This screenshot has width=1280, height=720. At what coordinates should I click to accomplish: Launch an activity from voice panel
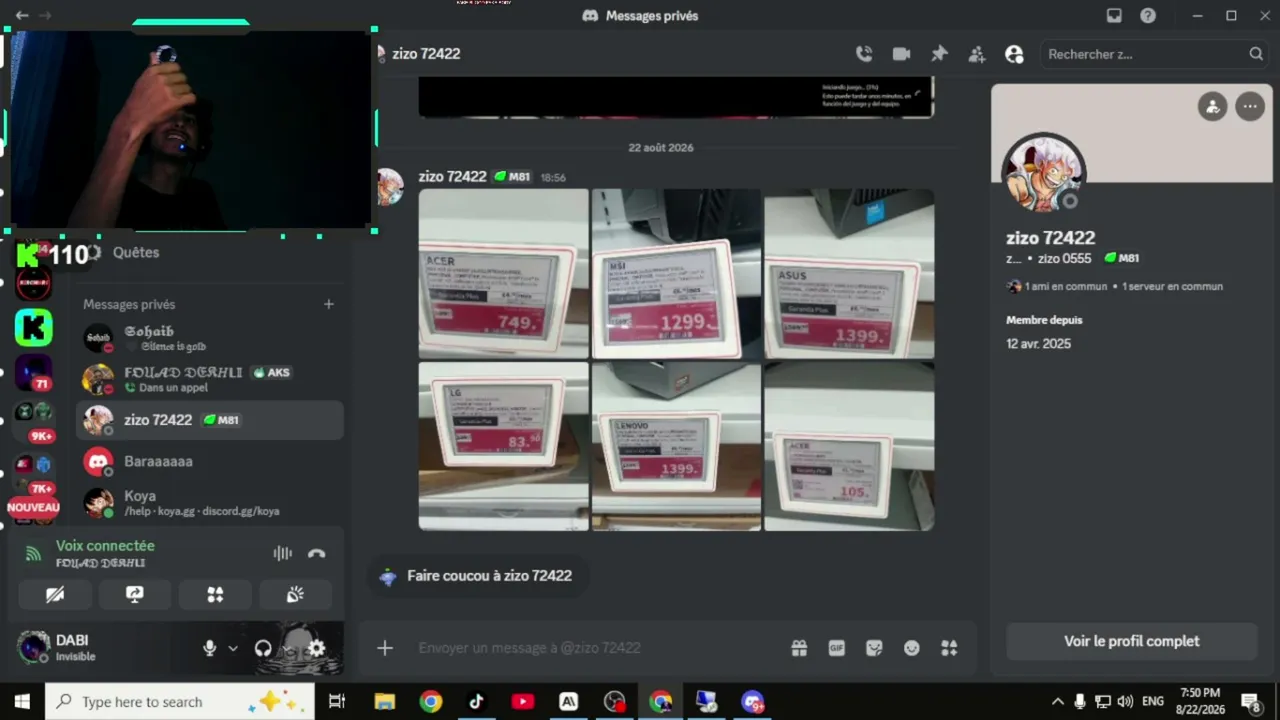(x=215, y=594)
